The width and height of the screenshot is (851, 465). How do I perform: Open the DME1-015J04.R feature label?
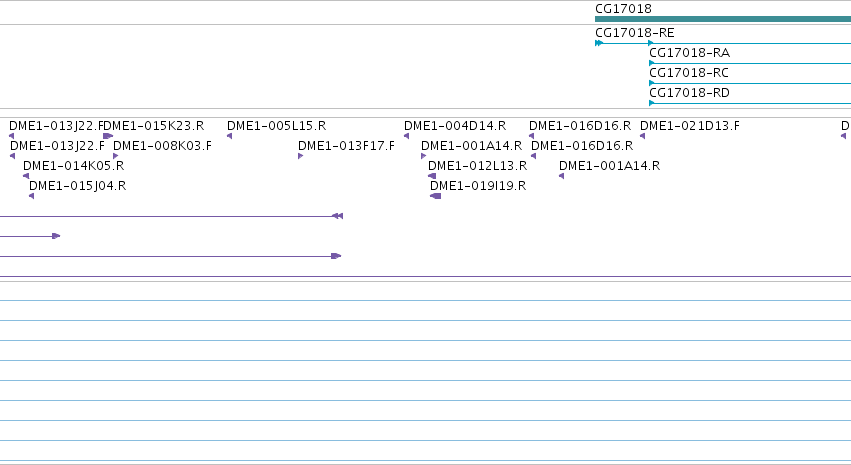78,186
